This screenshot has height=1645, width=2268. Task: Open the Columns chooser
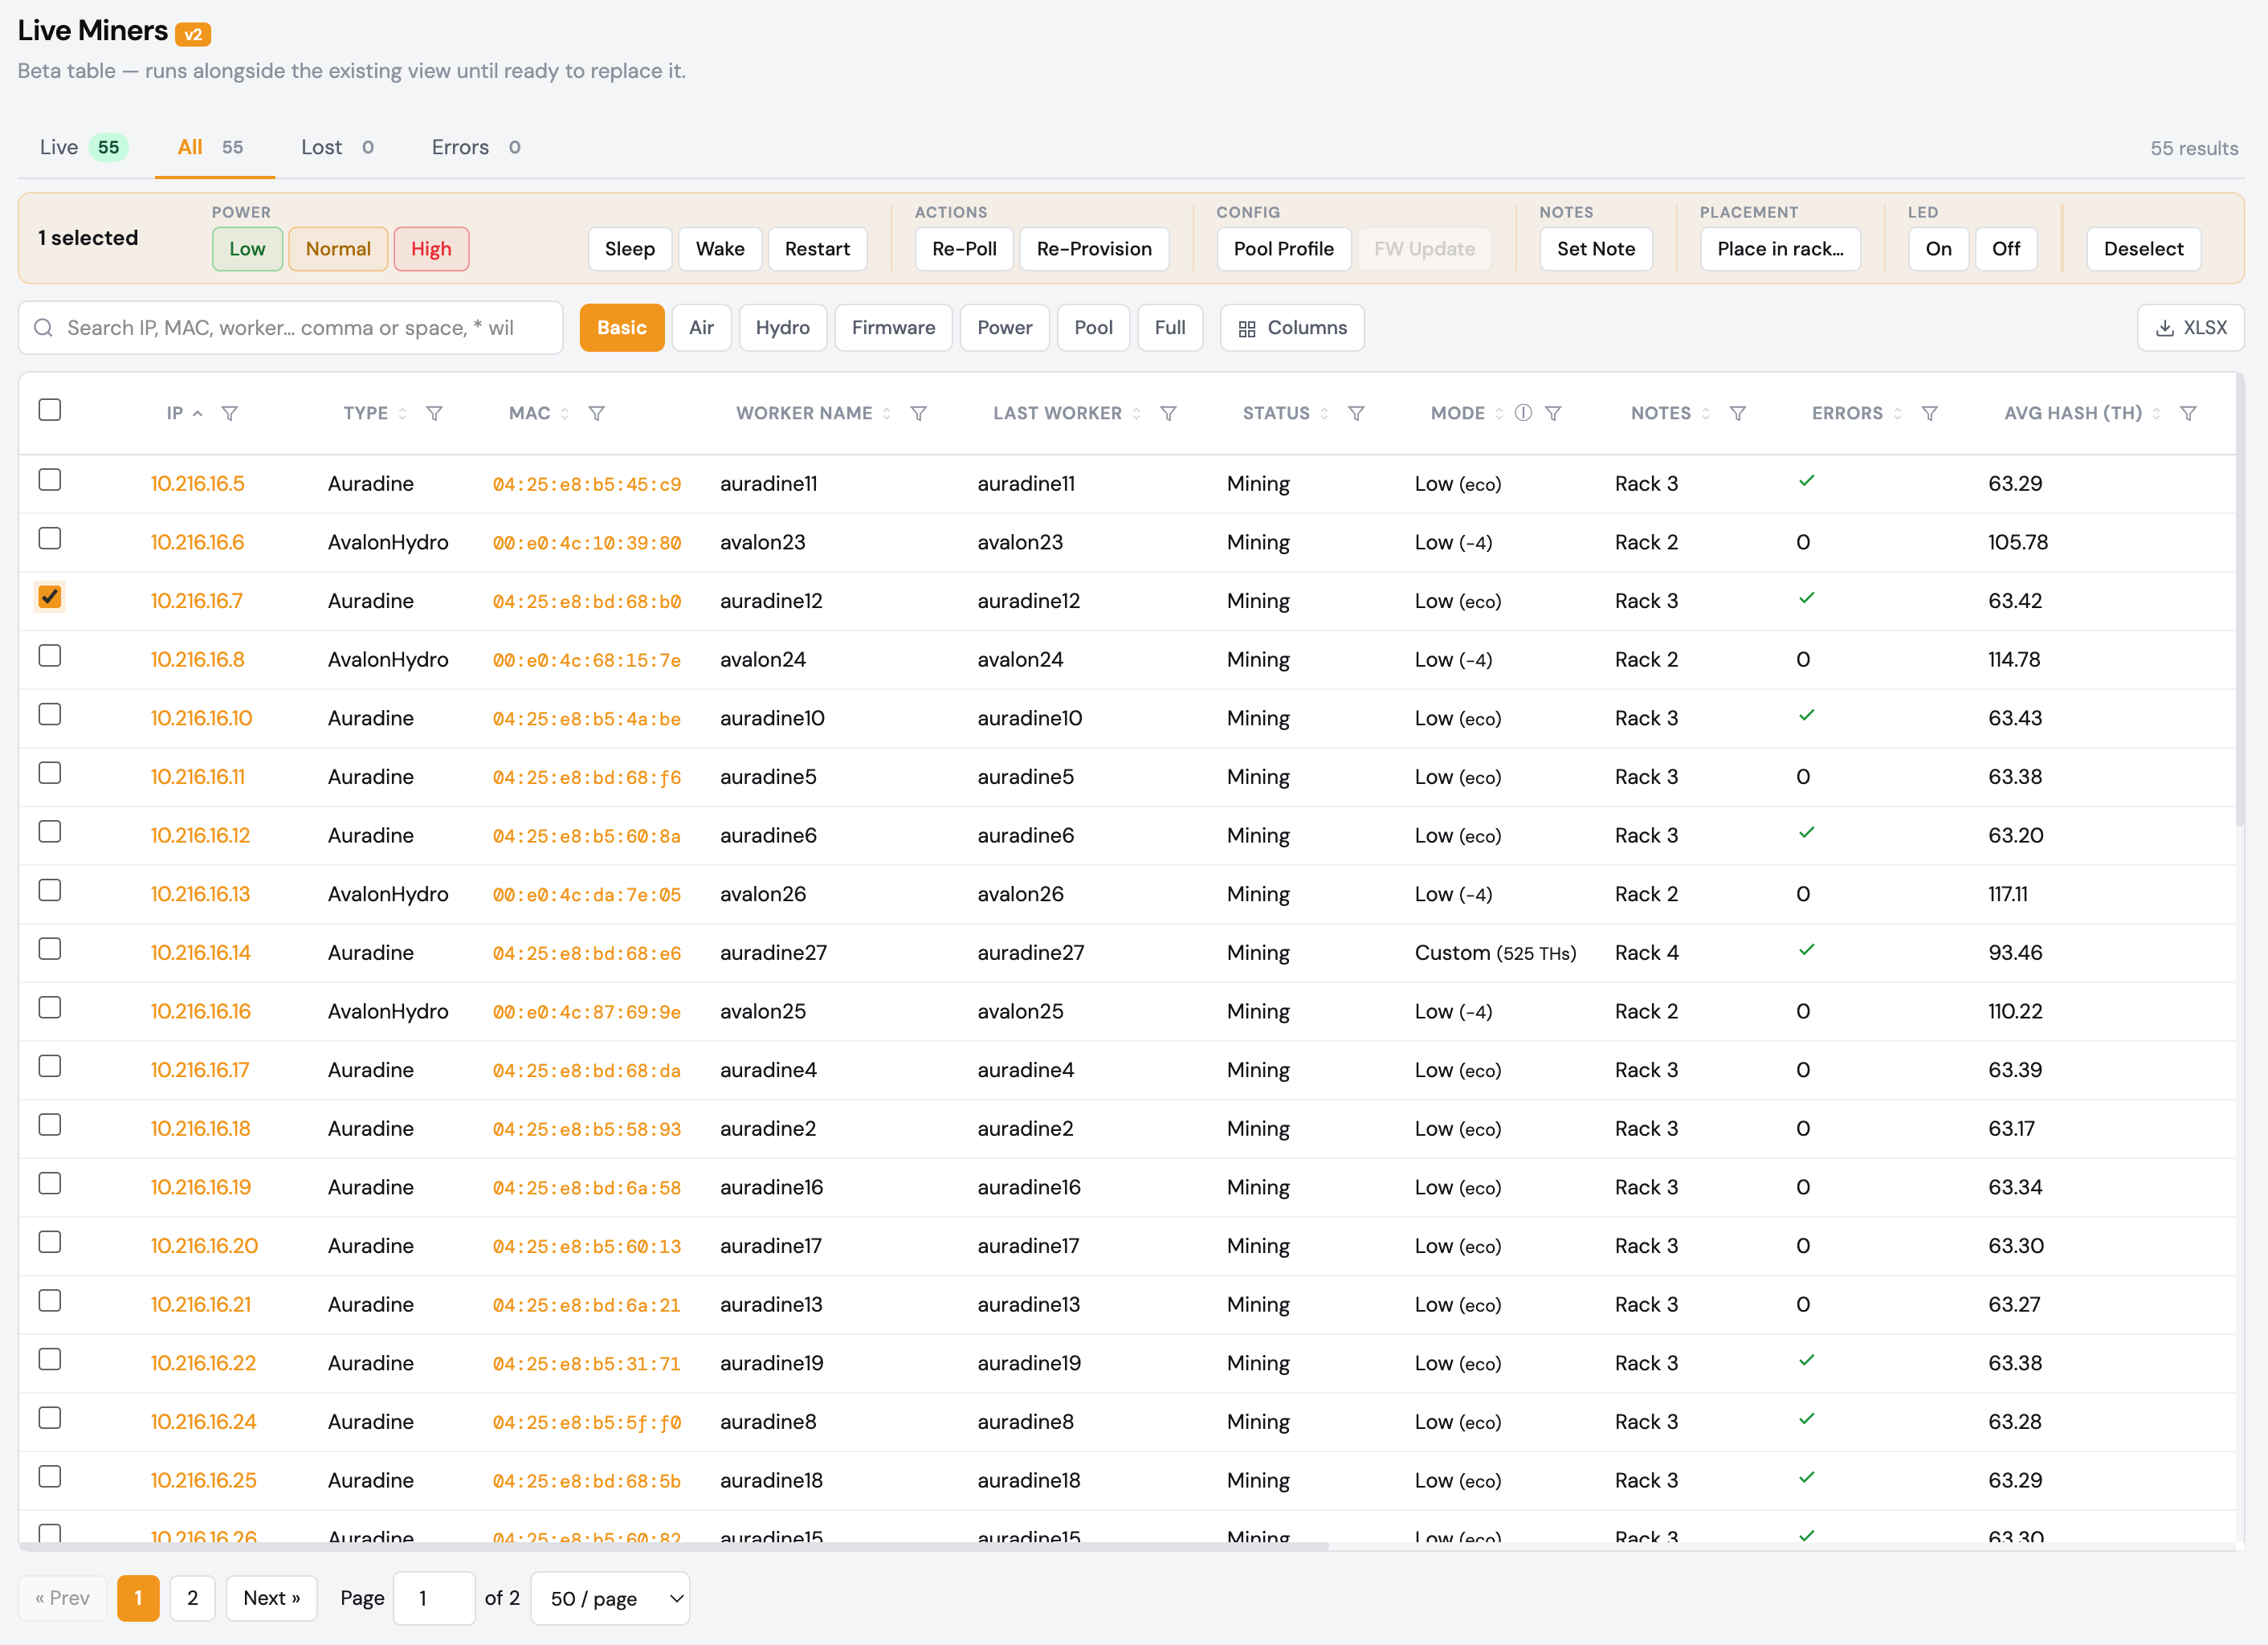[x=1292, y=328]
